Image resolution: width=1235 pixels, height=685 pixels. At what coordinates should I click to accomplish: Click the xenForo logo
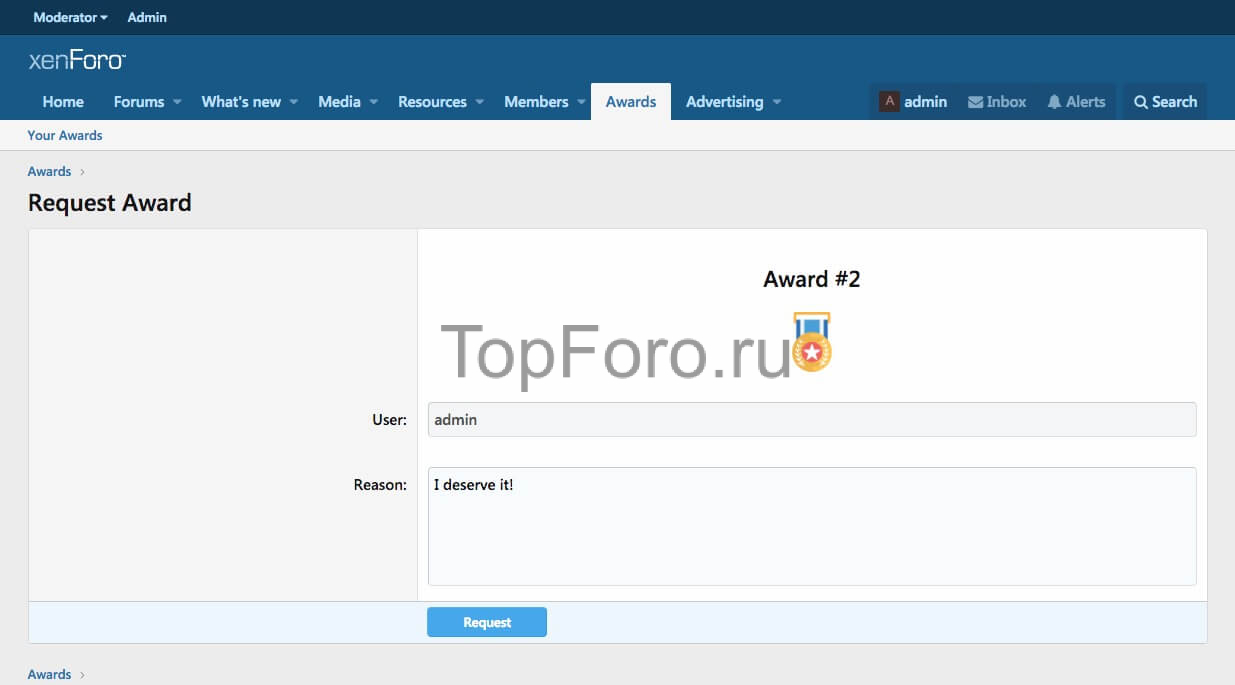pos(77,61)
